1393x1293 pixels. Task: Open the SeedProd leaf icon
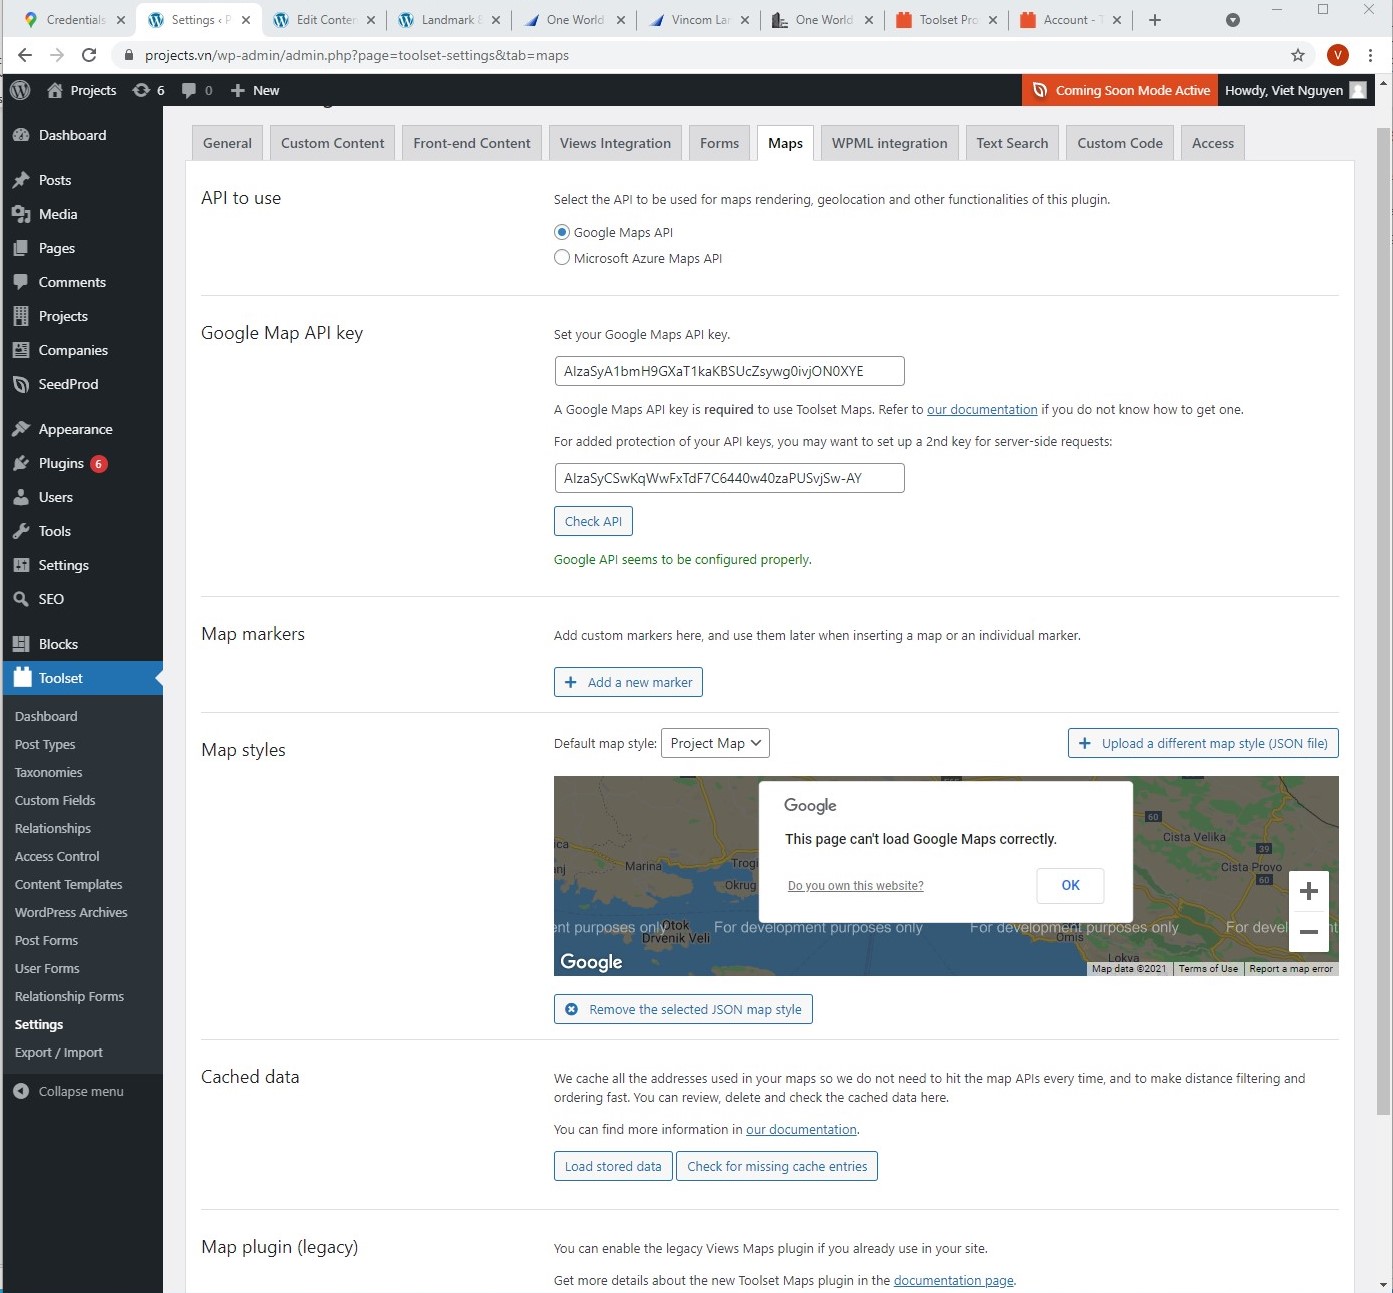pos(21,384)
